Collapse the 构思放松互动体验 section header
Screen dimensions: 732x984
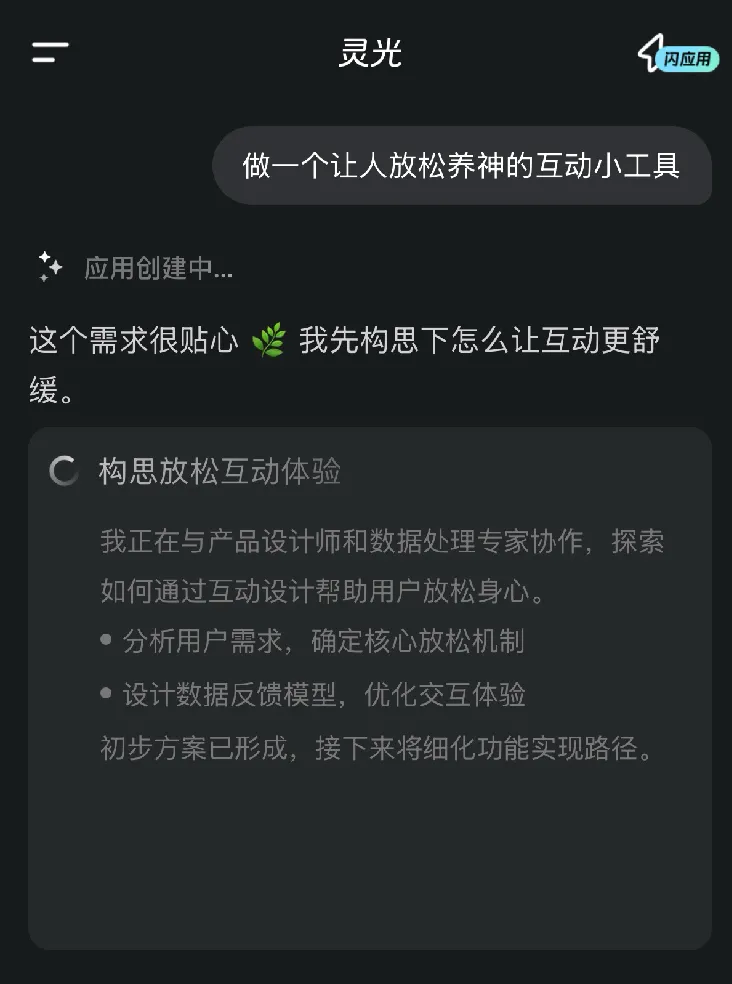220,472
